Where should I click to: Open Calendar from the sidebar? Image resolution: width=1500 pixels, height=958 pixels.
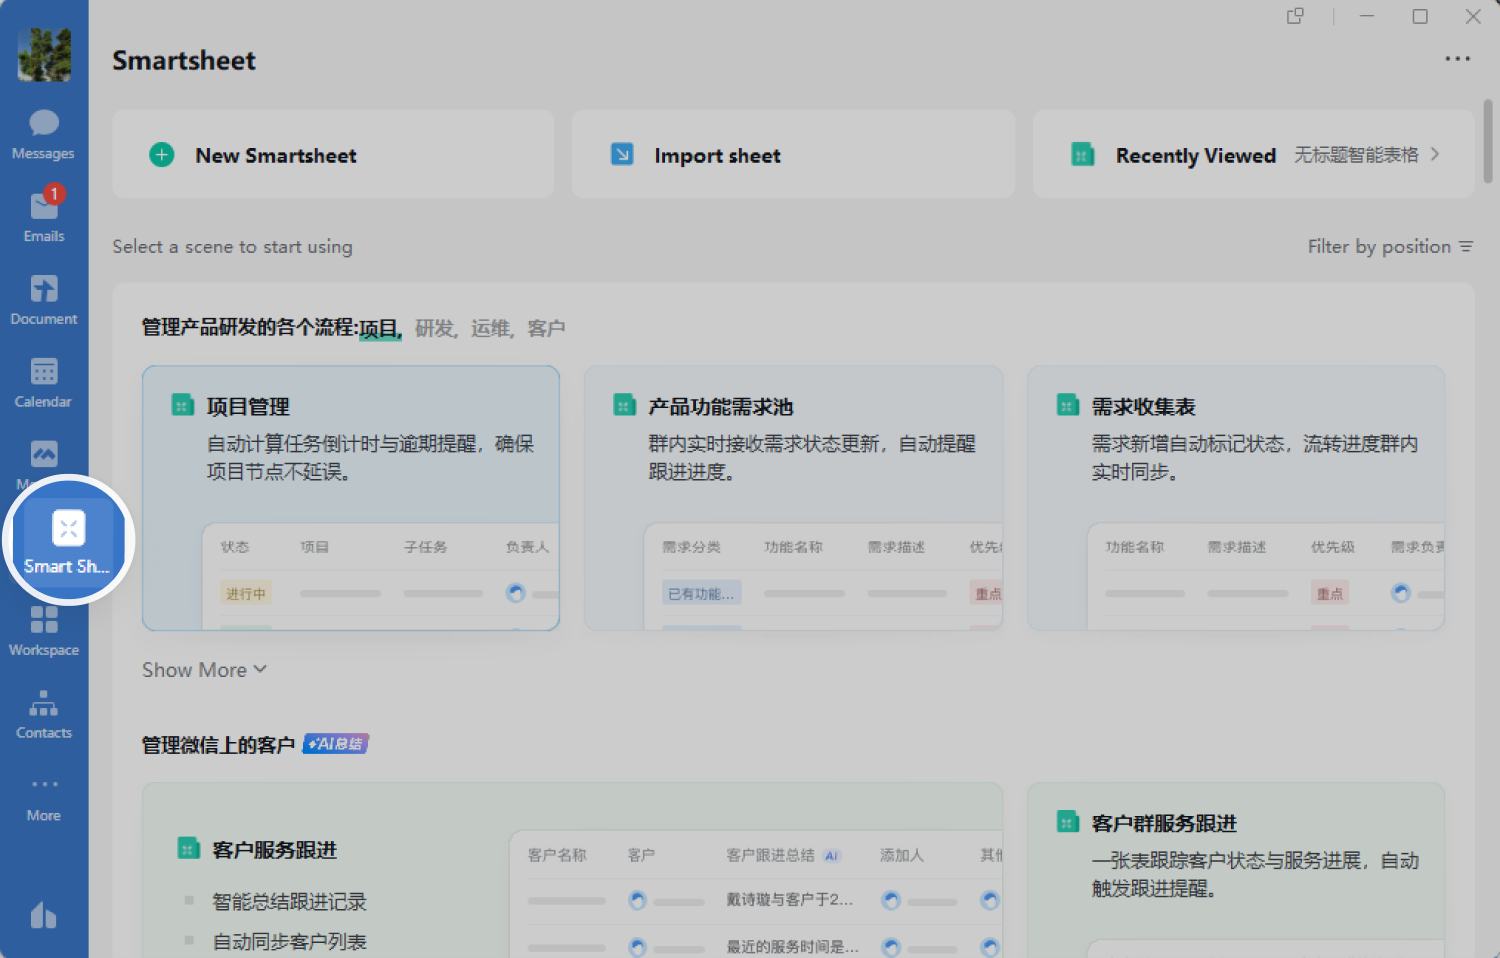pyautogui.click(x=44, y=382)
